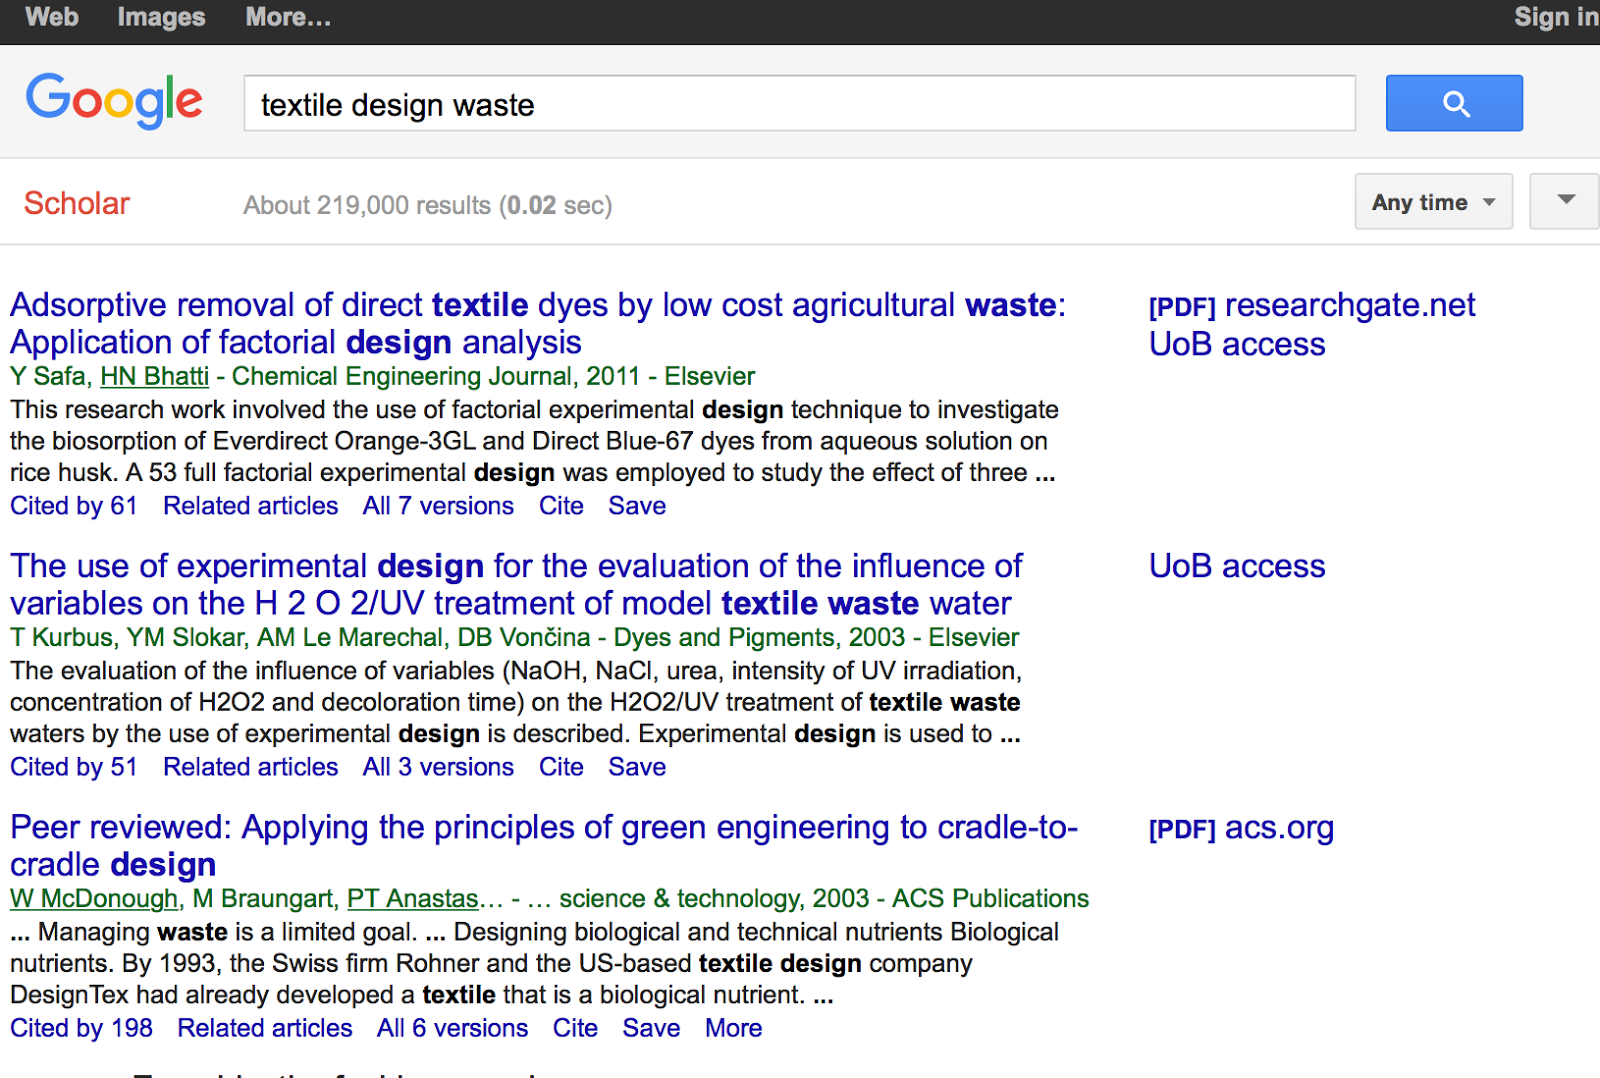Click Sign in
Screen dimensions: 1600x1078
point(1553,17)
